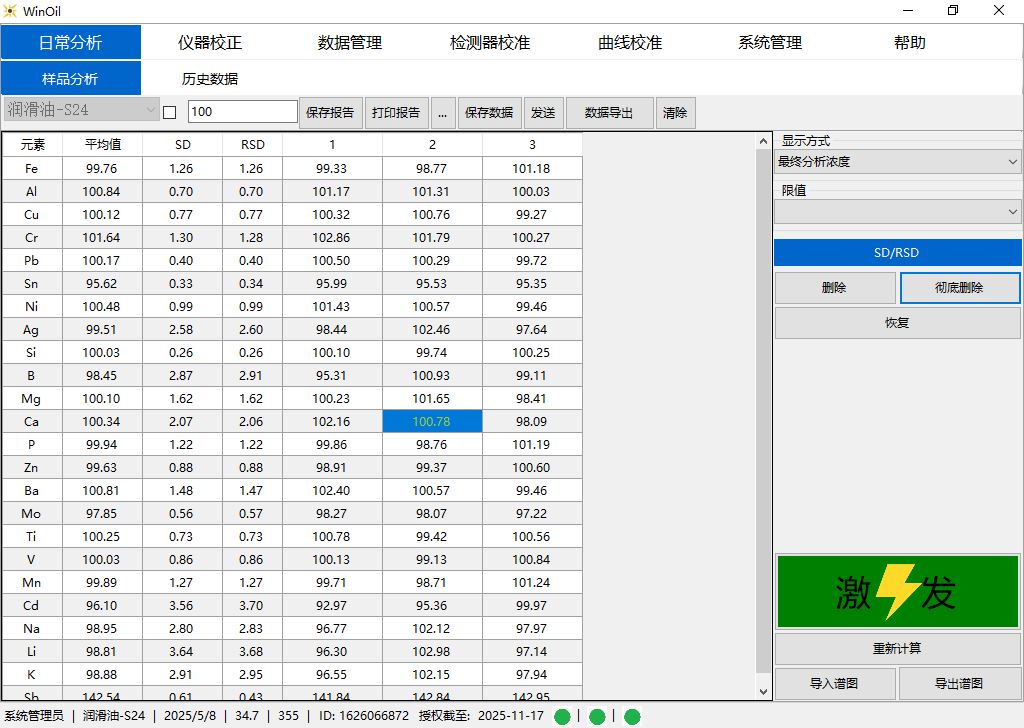Click the first green status indicator
The height and width of the screenshot is (728, 1024).
562,716
